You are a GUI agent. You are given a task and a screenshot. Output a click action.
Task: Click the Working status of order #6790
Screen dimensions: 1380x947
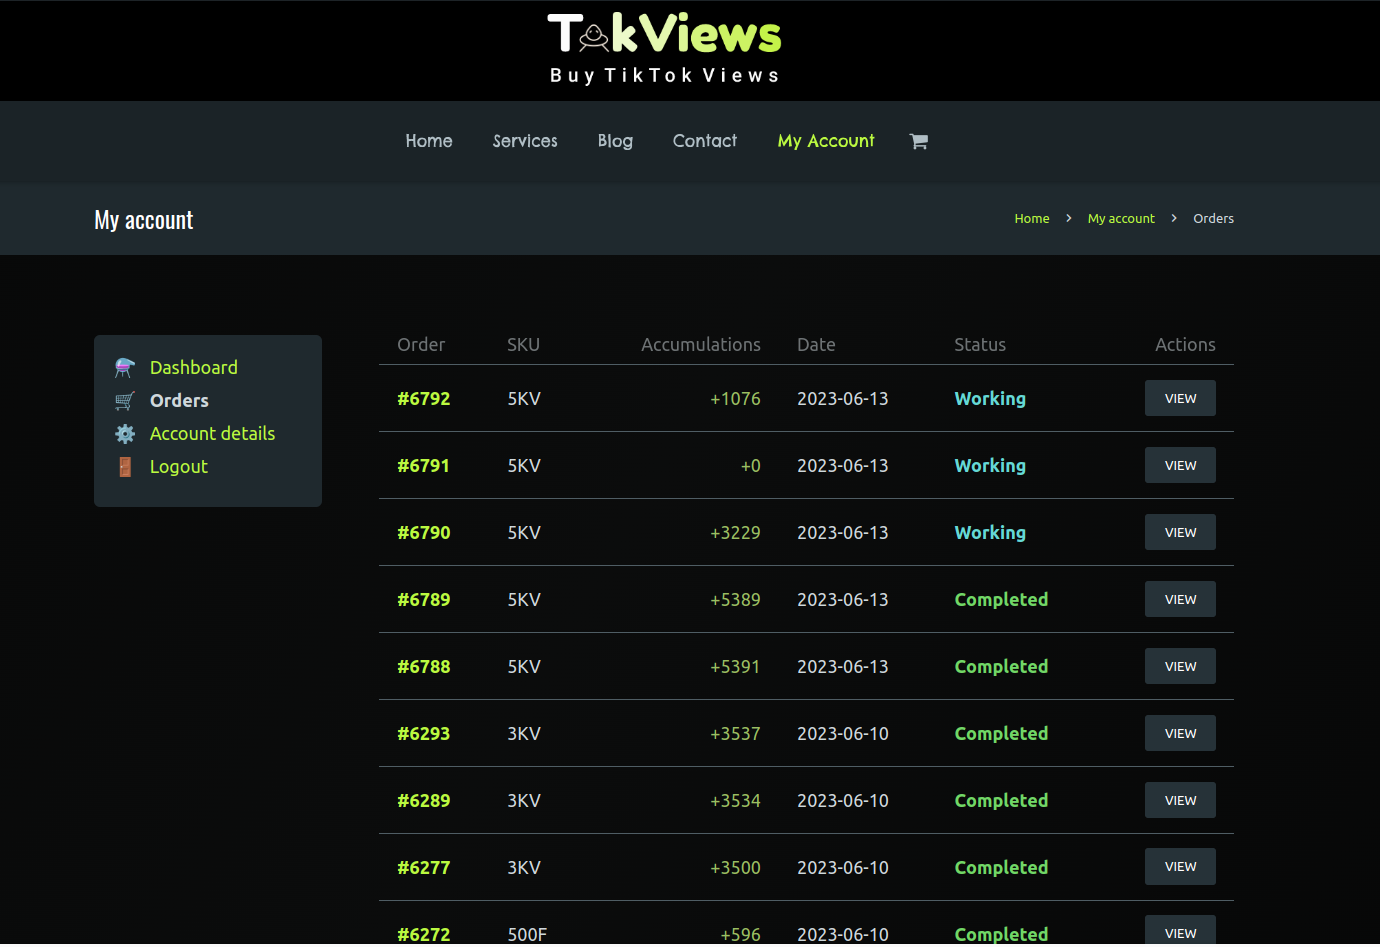pyautogui.click(x=990, y=533)
